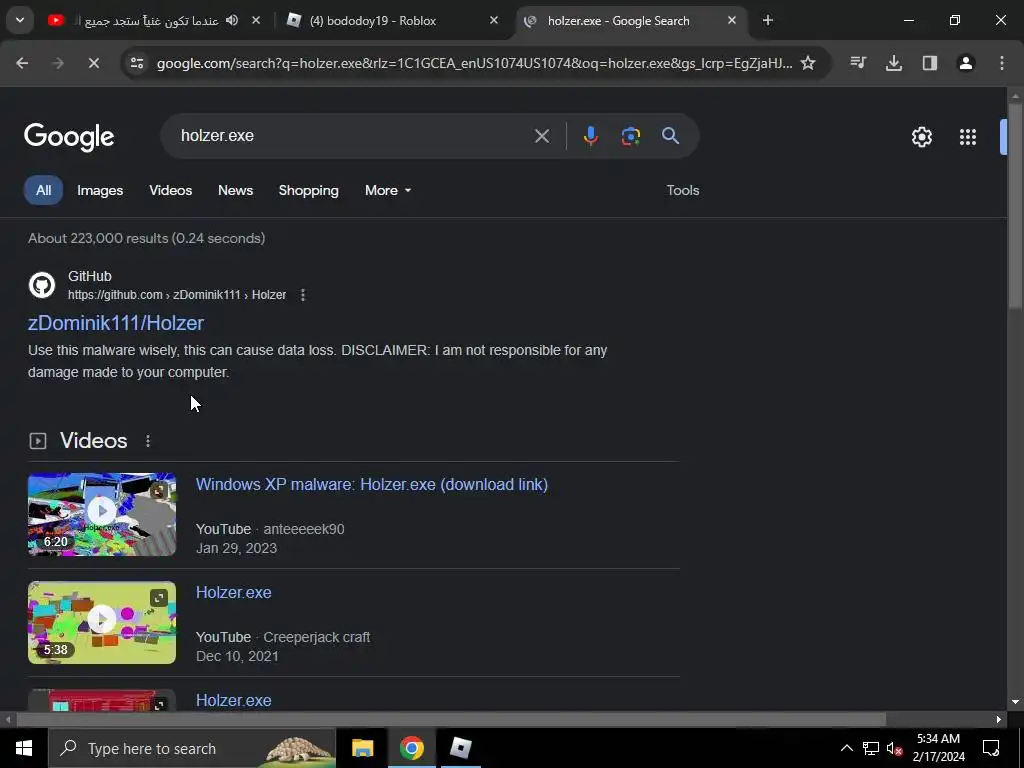View site information icon in address bar

tap(137, 63)
